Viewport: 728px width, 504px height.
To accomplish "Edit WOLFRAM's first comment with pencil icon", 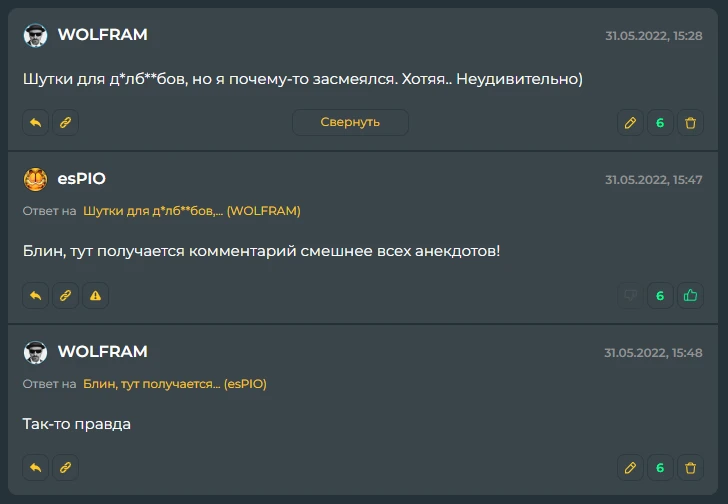I will coord(630,123).
